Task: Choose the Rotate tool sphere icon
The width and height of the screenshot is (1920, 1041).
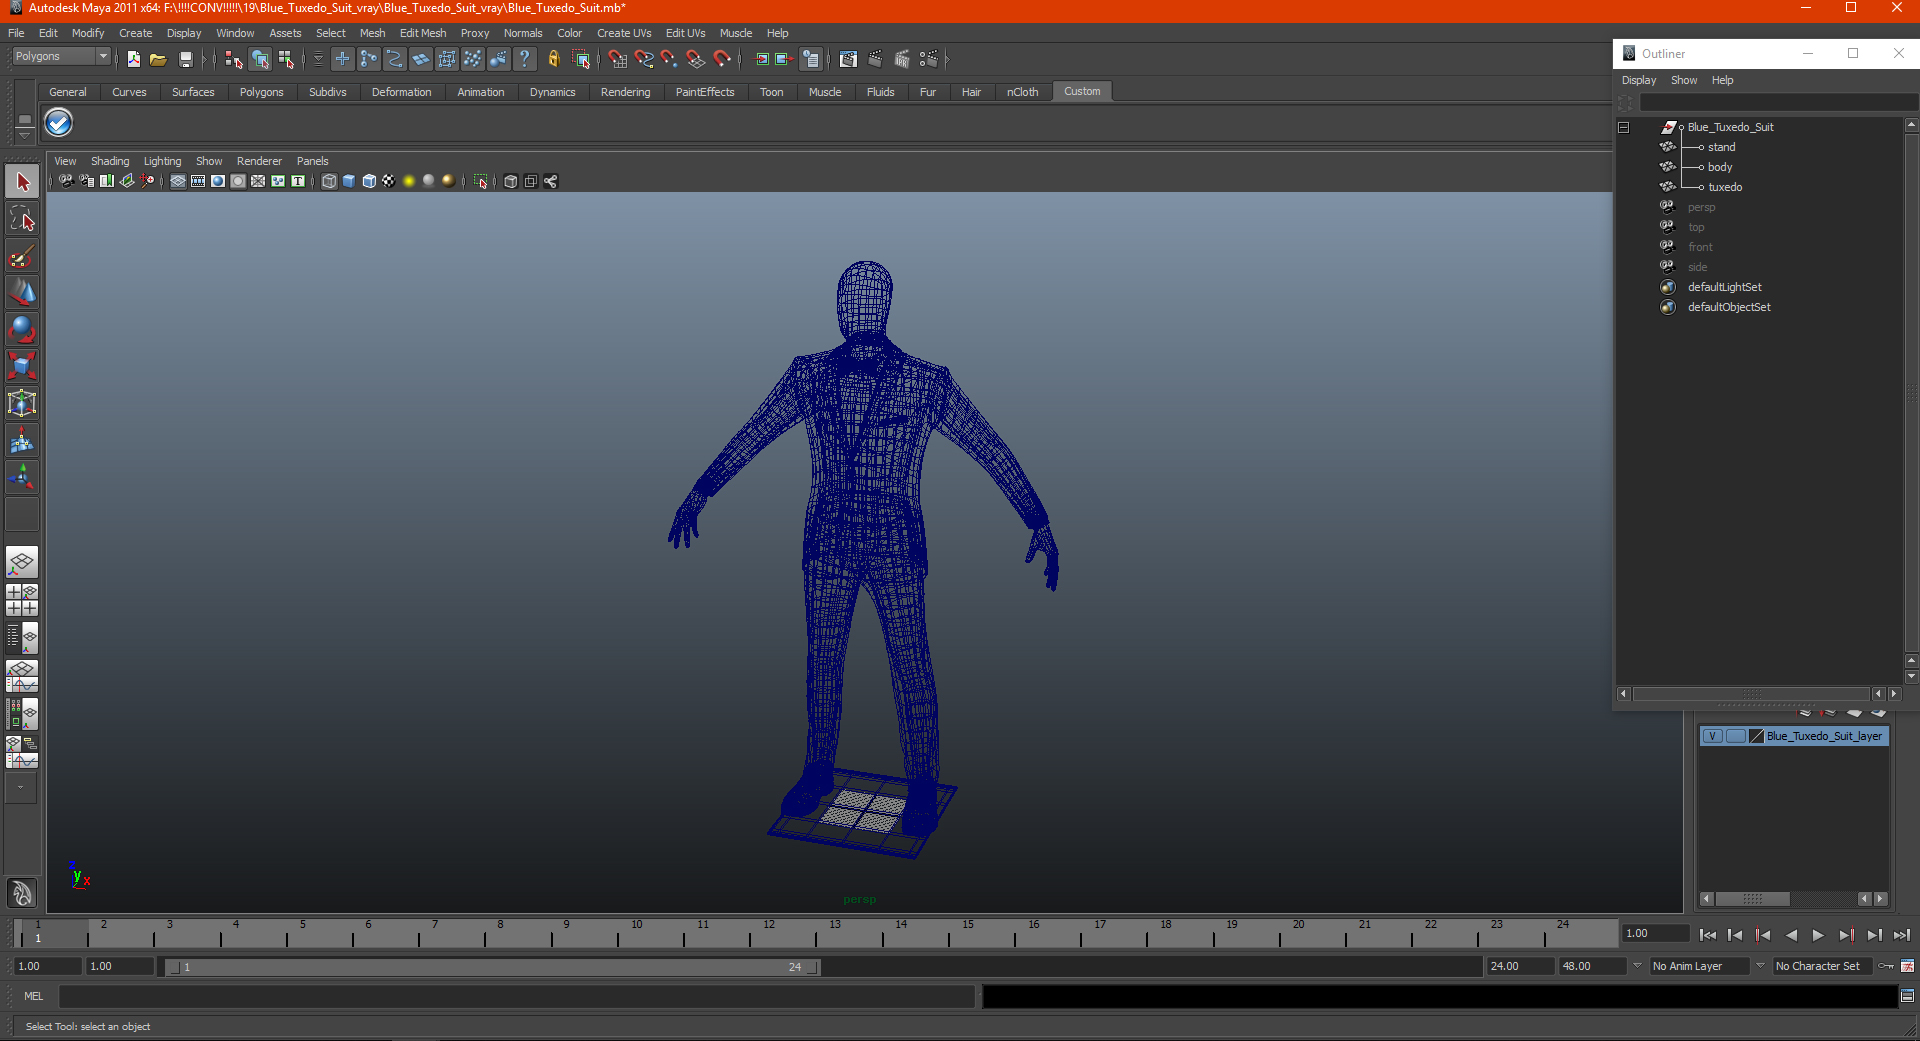Action: click(22, 330)
